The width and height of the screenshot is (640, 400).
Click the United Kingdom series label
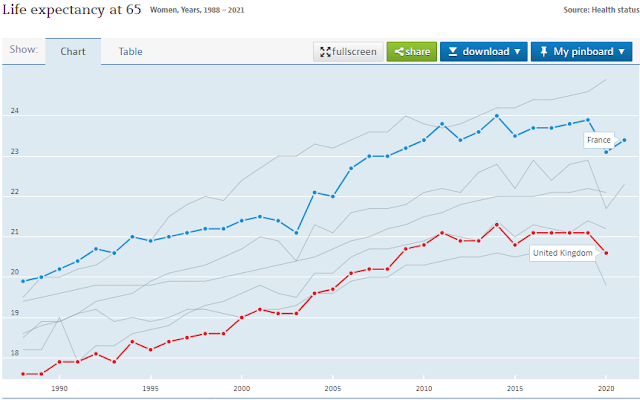click(563, 253)
